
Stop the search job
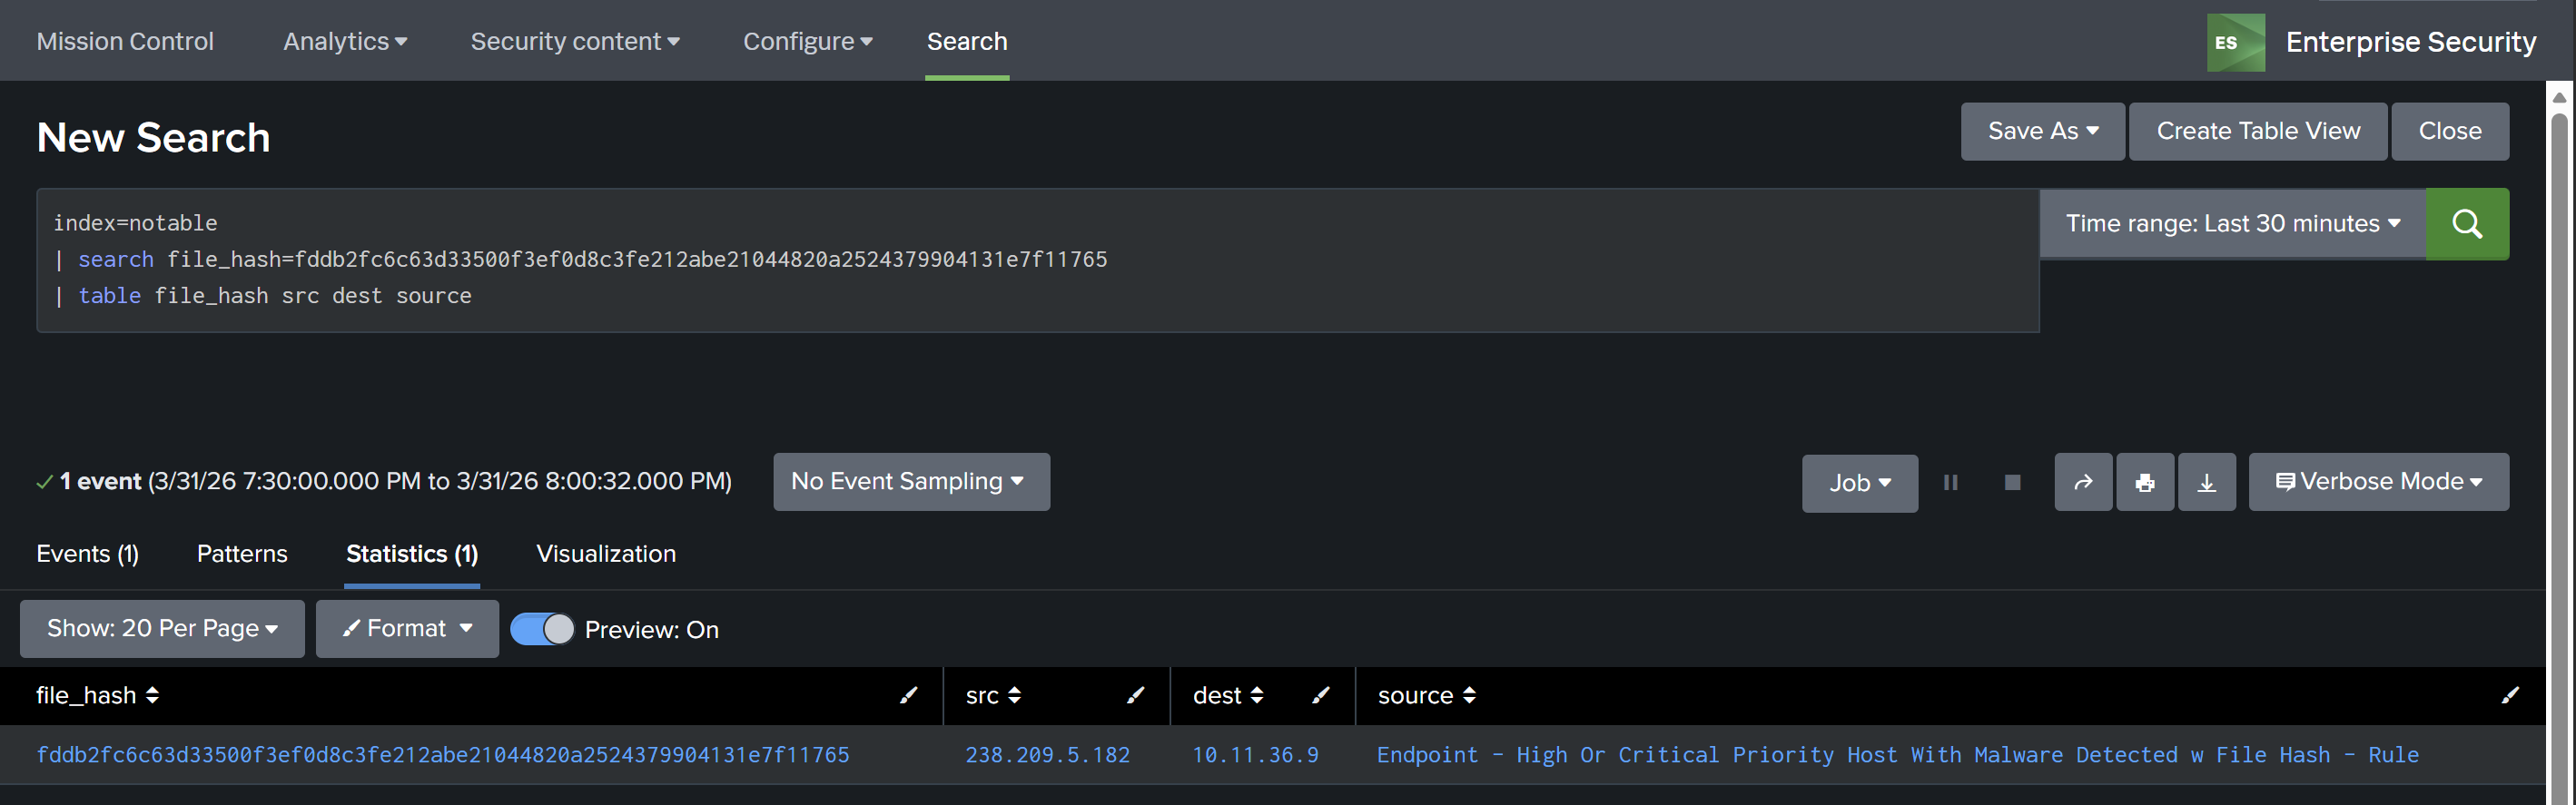2012,483
